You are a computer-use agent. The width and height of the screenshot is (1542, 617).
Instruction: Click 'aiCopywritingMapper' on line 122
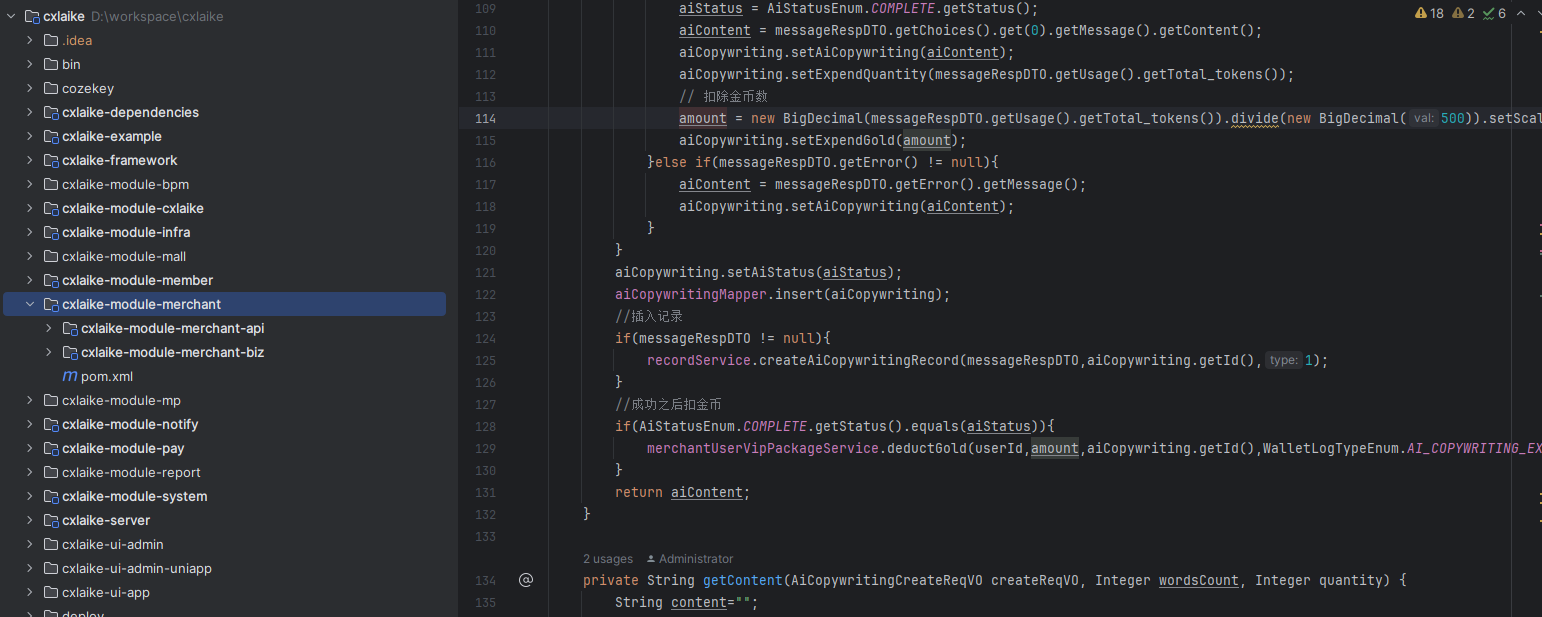point(691,294)
